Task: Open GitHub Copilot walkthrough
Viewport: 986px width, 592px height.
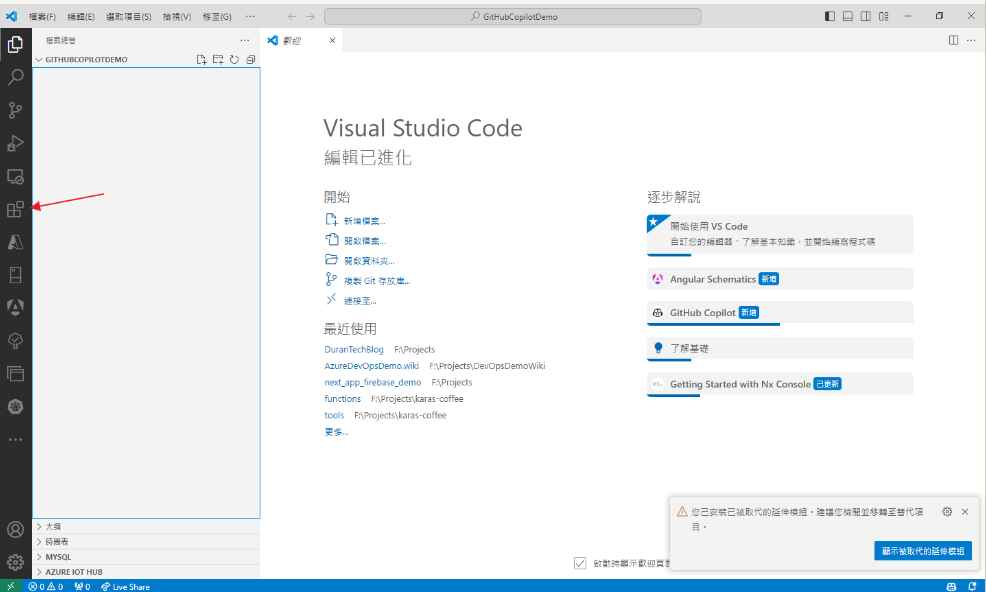Action: click(x=780, y=313)
